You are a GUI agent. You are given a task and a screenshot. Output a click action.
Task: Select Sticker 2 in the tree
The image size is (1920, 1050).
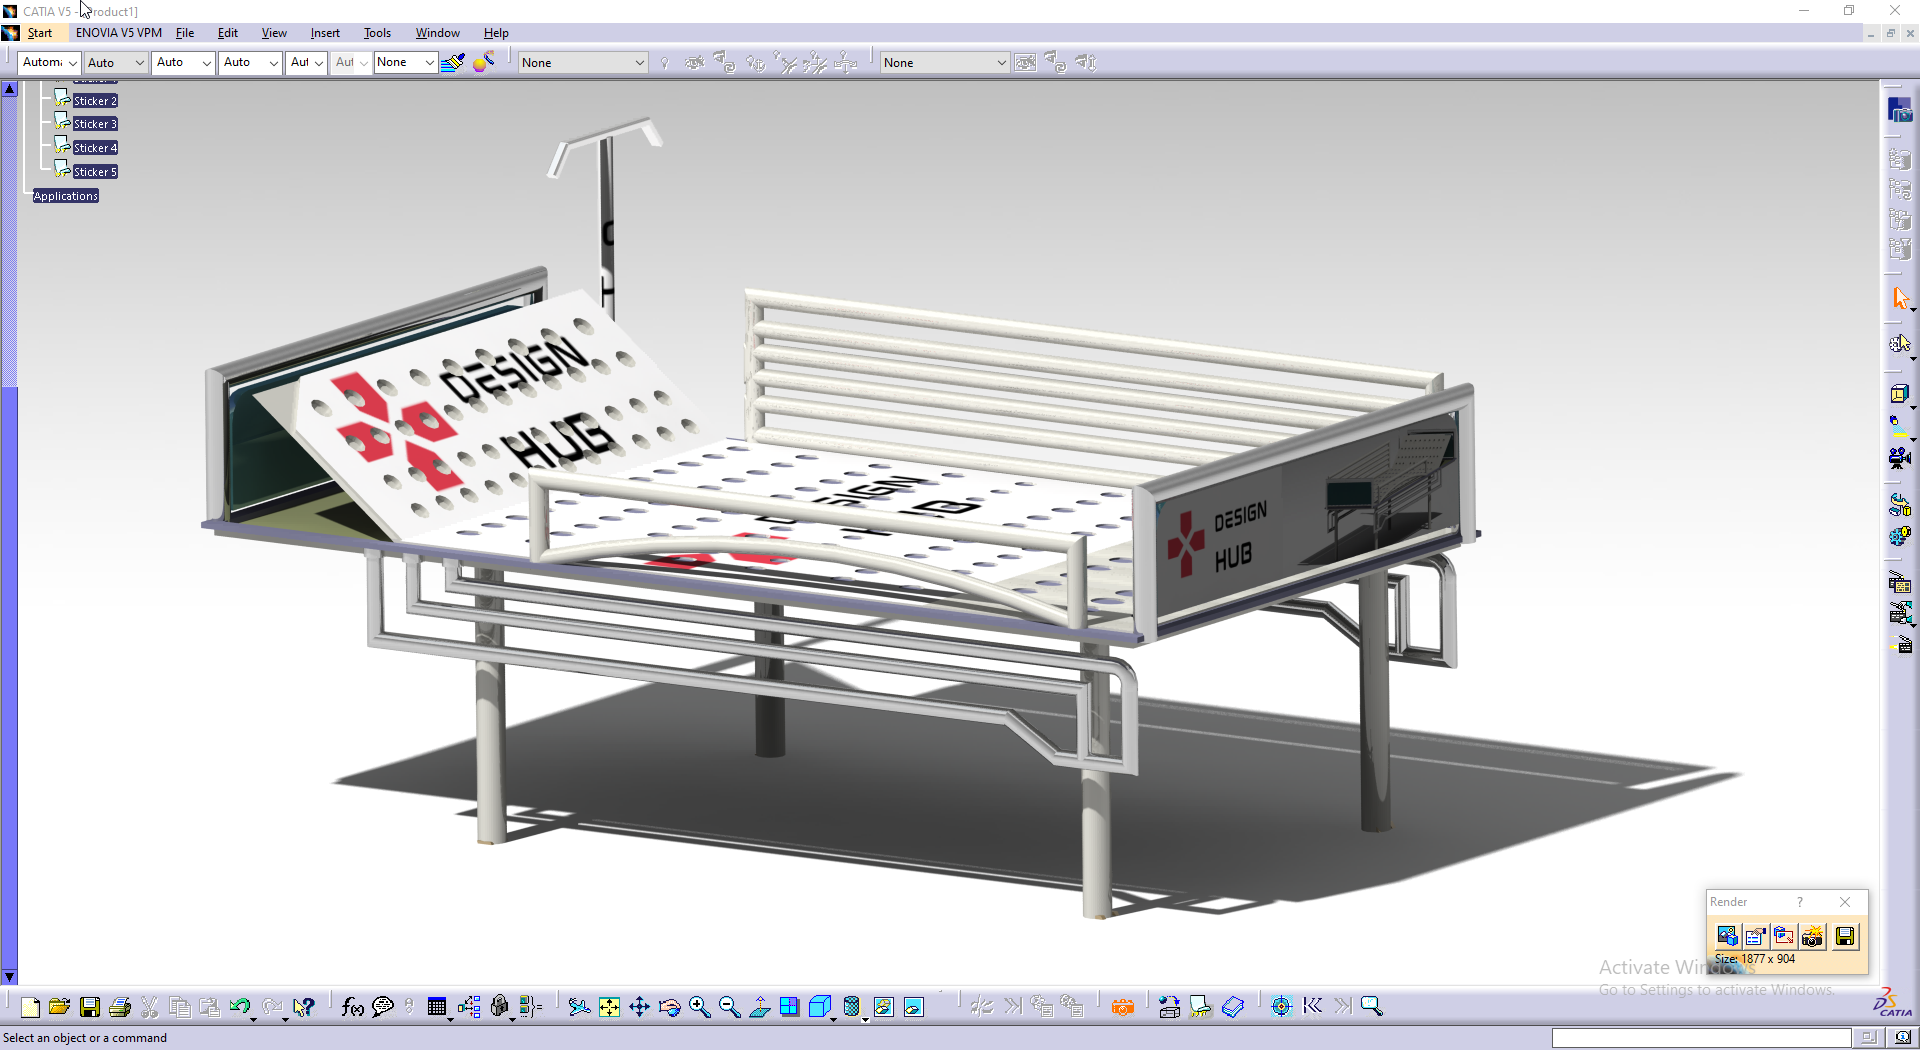(x=95, y=101)
